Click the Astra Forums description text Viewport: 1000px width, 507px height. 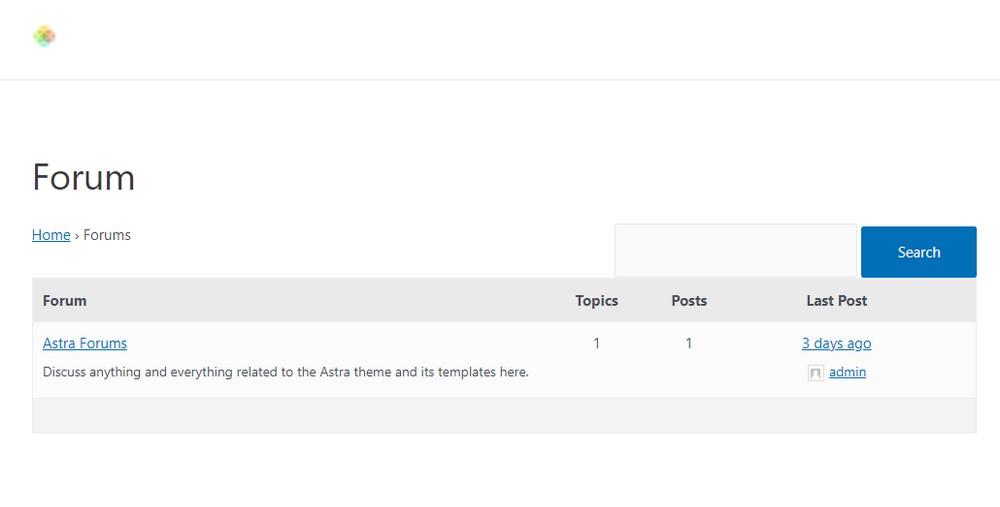point(285,372)
